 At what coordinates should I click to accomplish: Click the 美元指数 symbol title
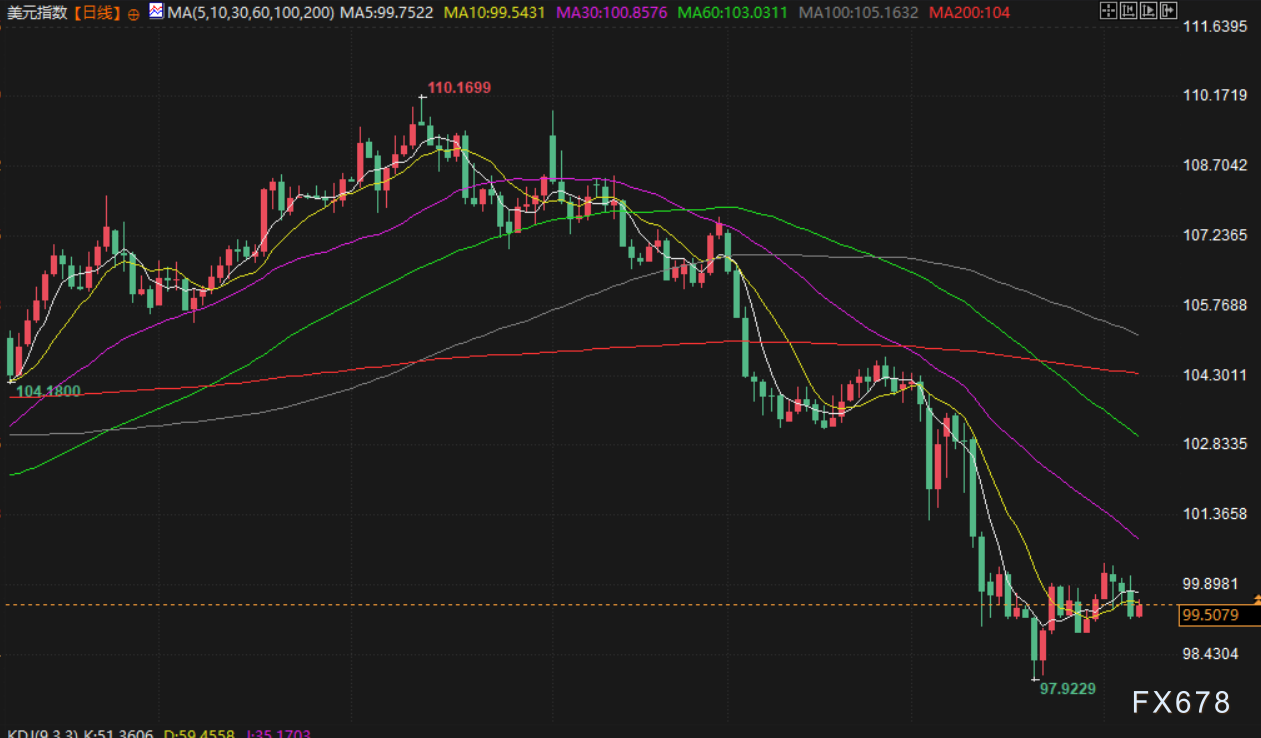click(37, 13)
